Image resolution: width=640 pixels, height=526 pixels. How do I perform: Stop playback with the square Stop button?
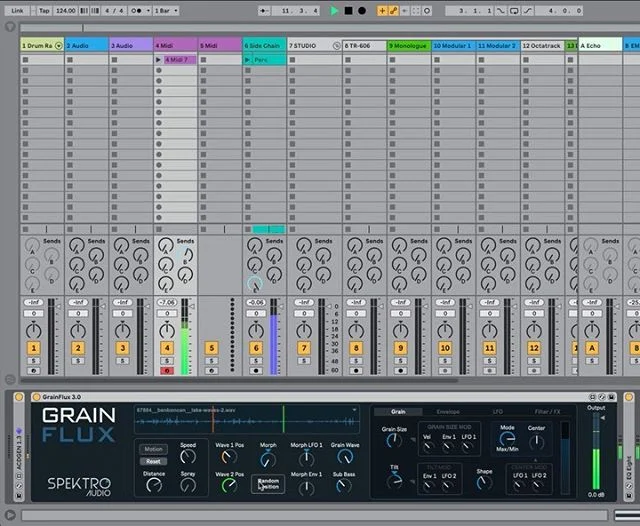348,11
